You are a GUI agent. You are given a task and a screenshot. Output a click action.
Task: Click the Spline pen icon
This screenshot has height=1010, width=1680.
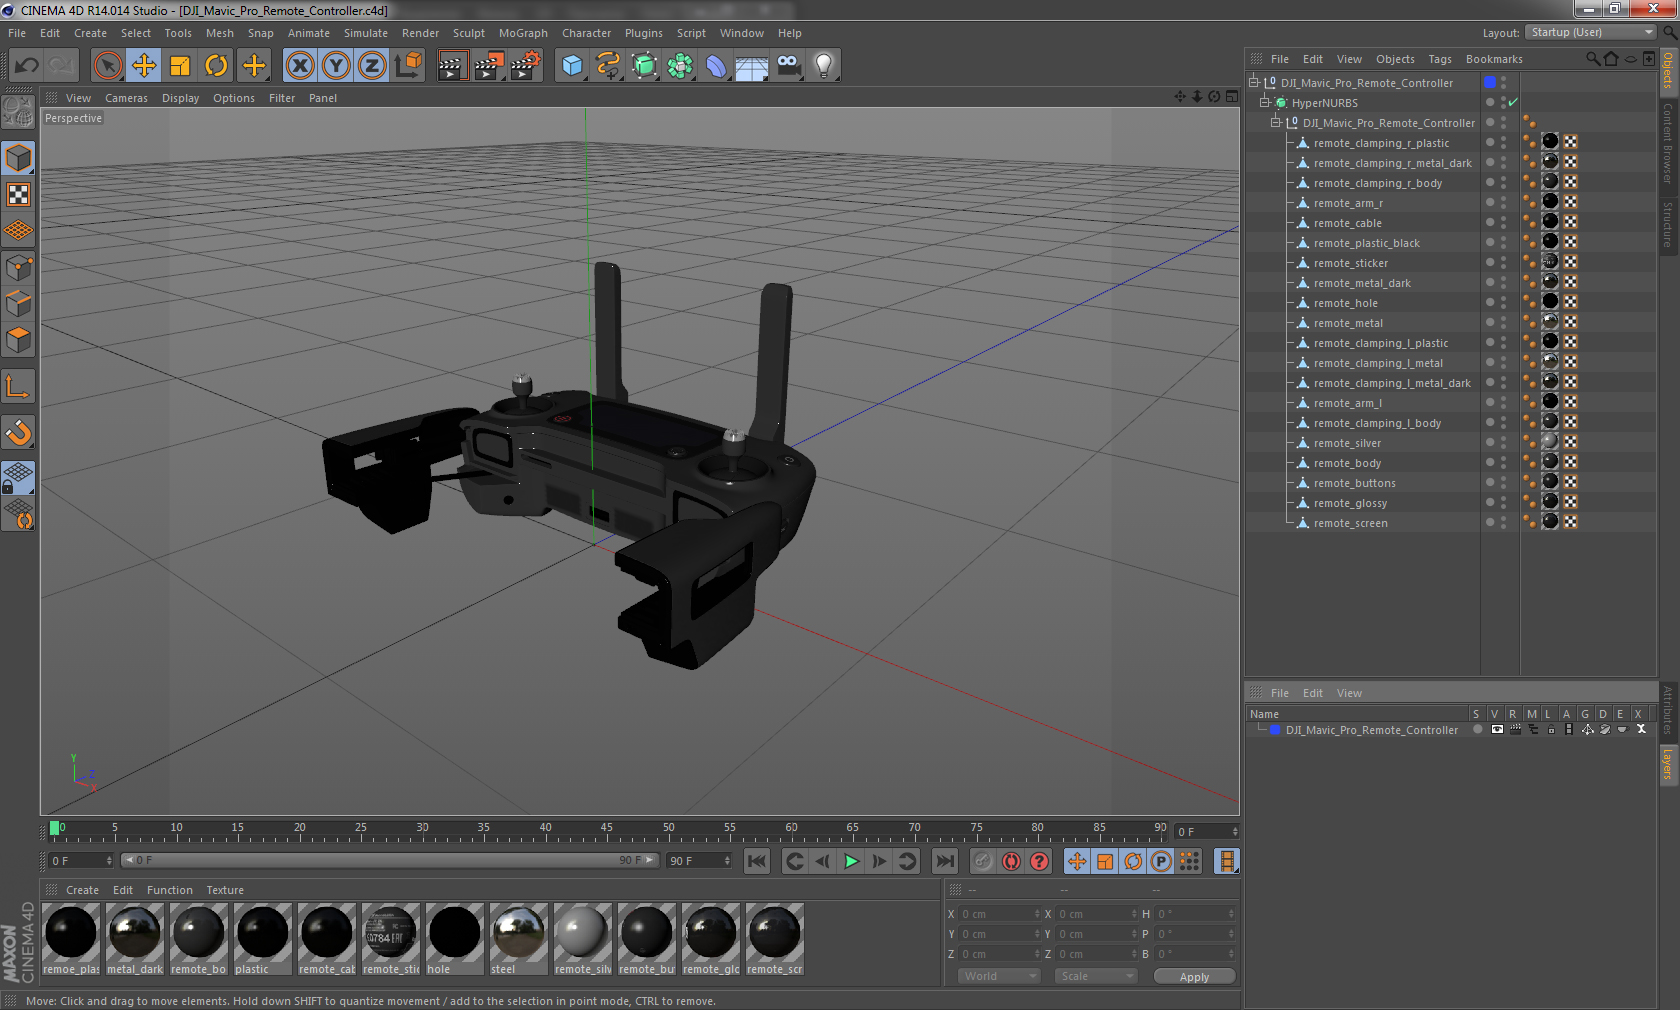pyautogui.click(x=608, y=66)
